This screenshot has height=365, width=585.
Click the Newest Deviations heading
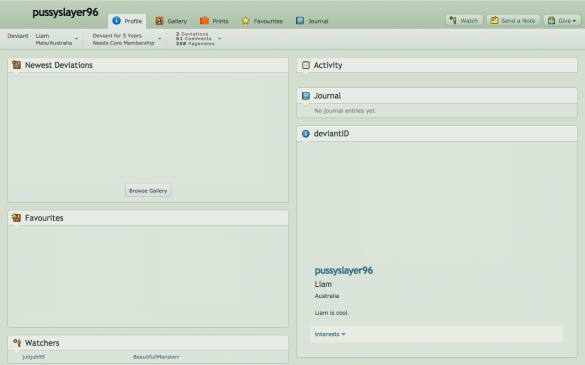pyautogui.click(x=59, y=65)
